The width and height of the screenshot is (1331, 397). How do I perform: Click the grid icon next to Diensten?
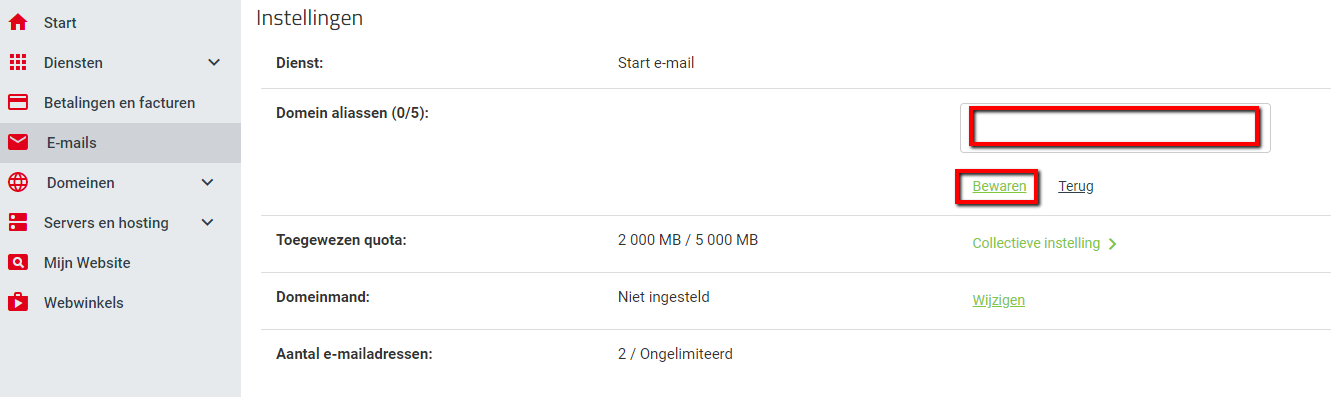(17, 62)
